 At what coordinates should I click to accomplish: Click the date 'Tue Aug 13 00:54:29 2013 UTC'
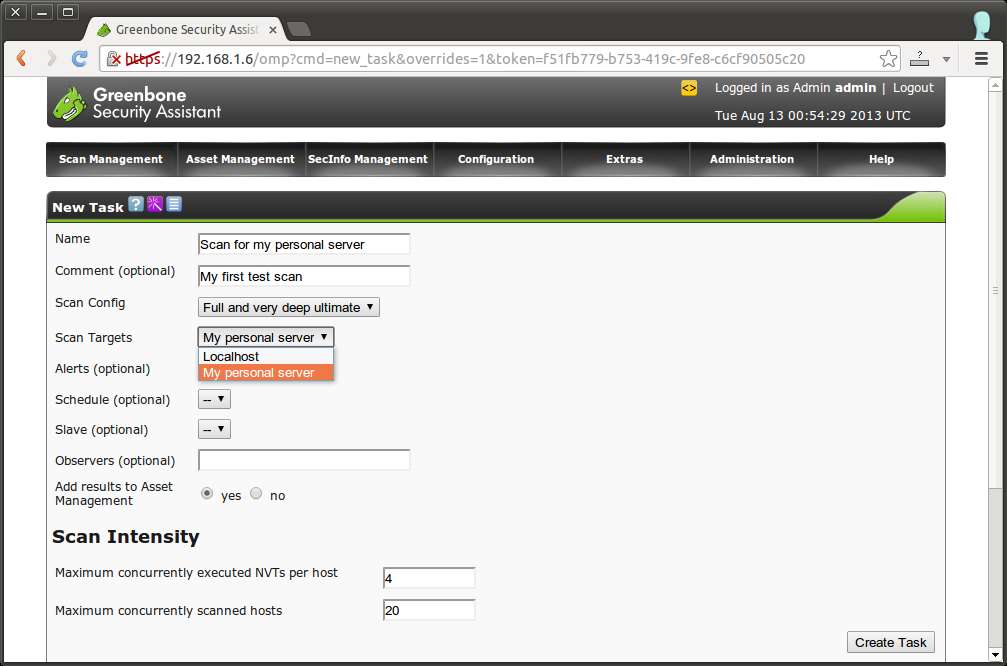[x=812, y=116]
